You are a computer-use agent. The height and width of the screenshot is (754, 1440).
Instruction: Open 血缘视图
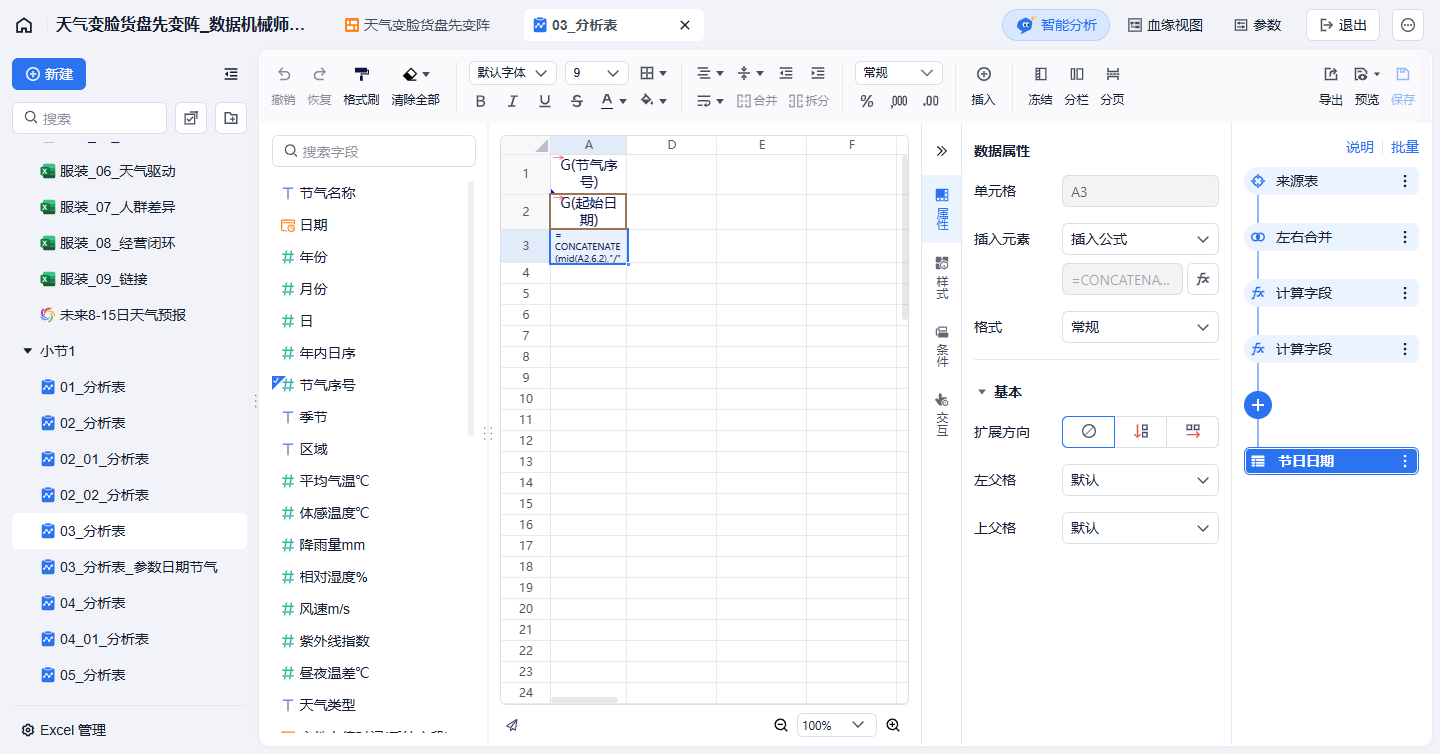click(x=1165, y=25)
